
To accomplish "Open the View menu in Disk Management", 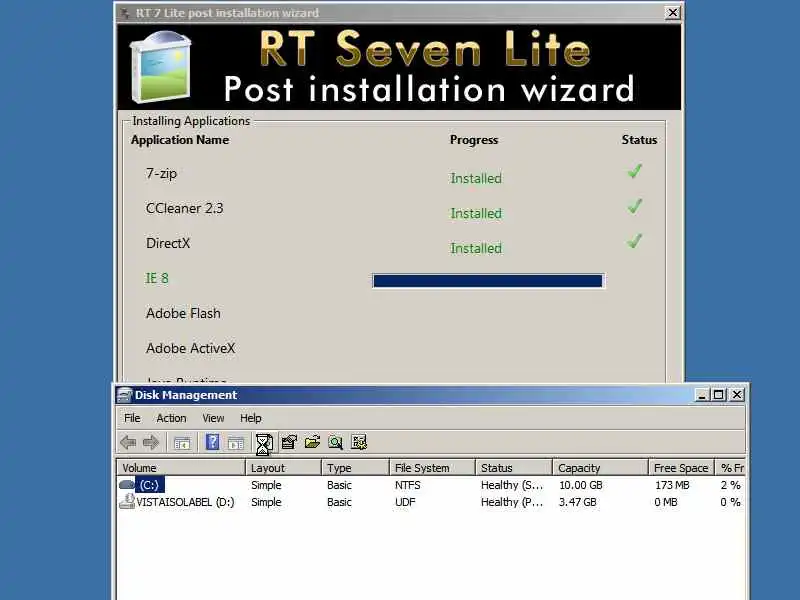I will [x=213, y=418].
